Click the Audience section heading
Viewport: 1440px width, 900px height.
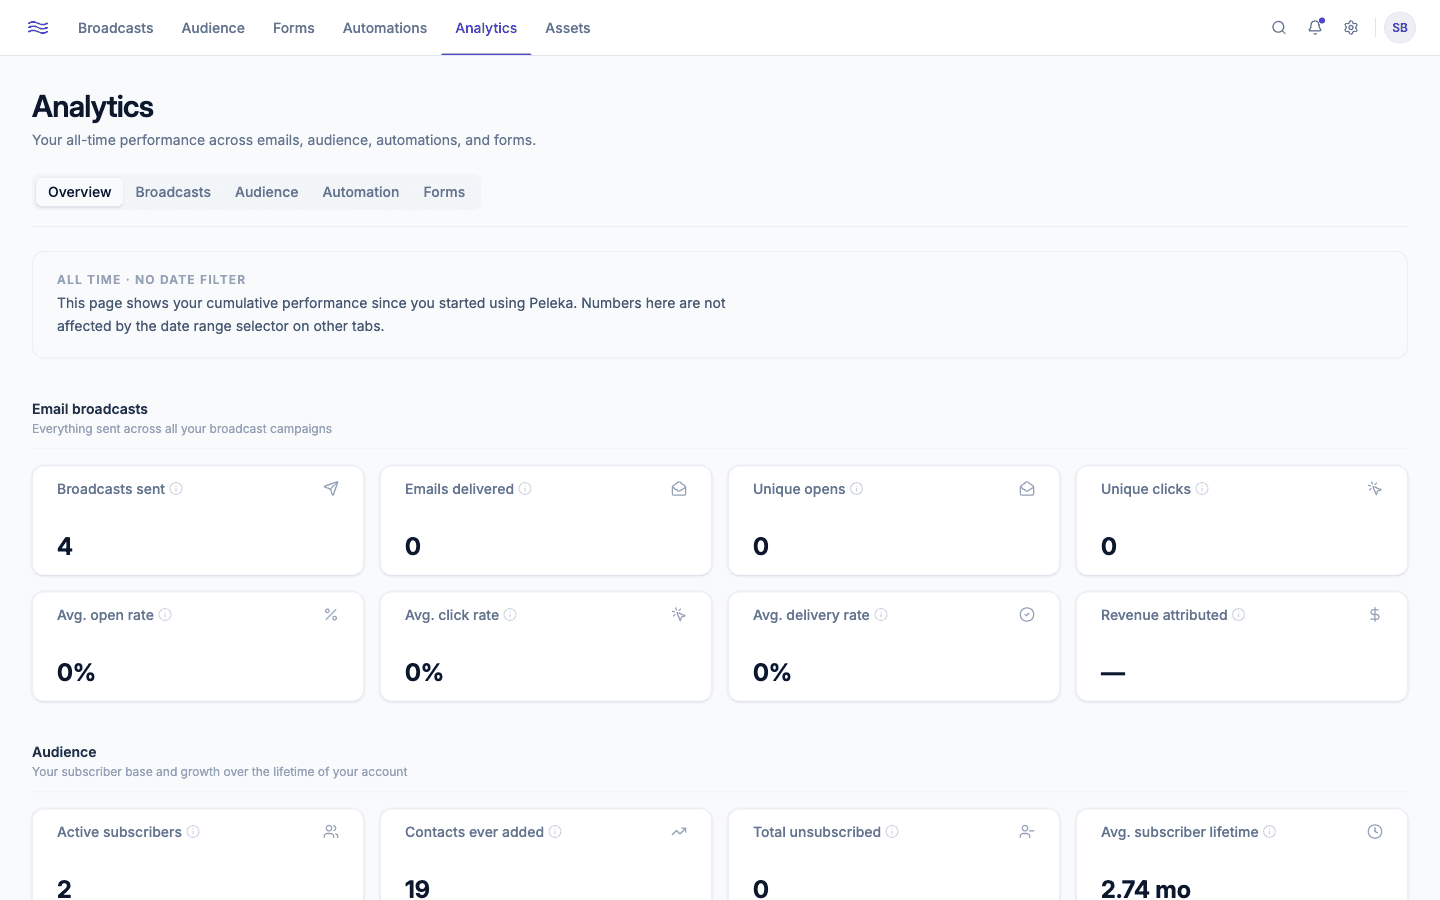[64, 752]
